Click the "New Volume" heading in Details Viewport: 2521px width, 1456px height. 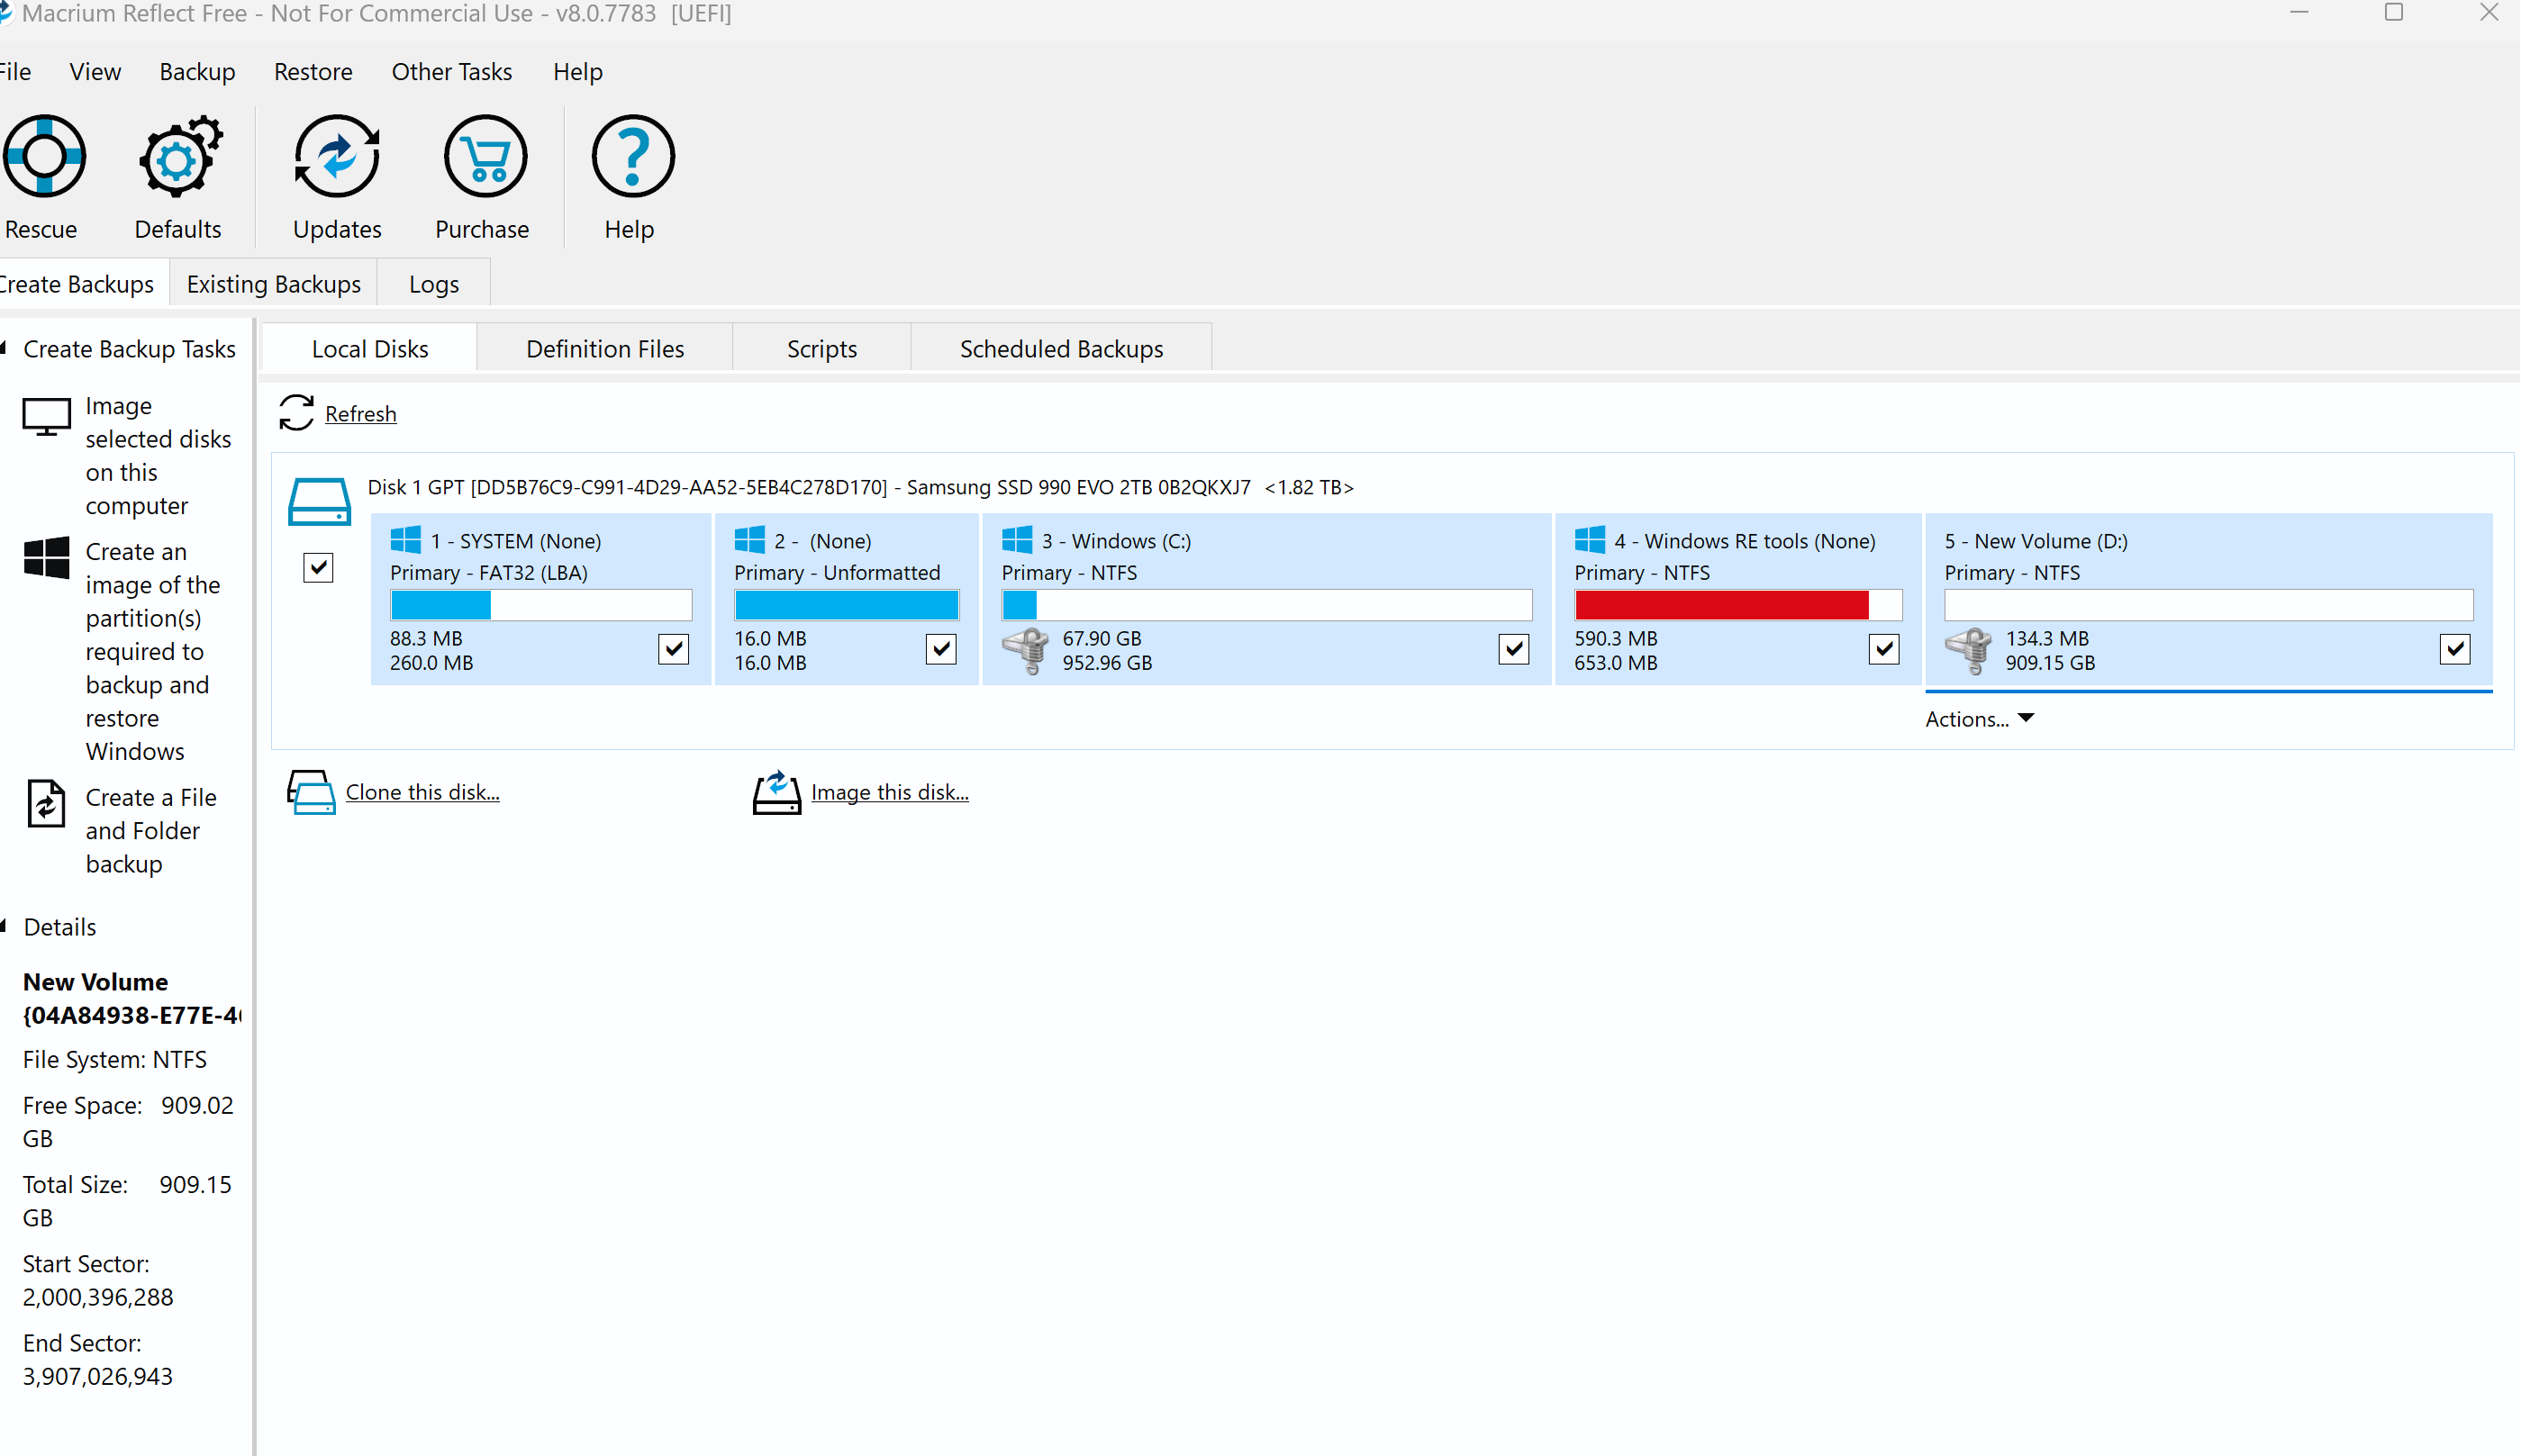pos(96,982)
